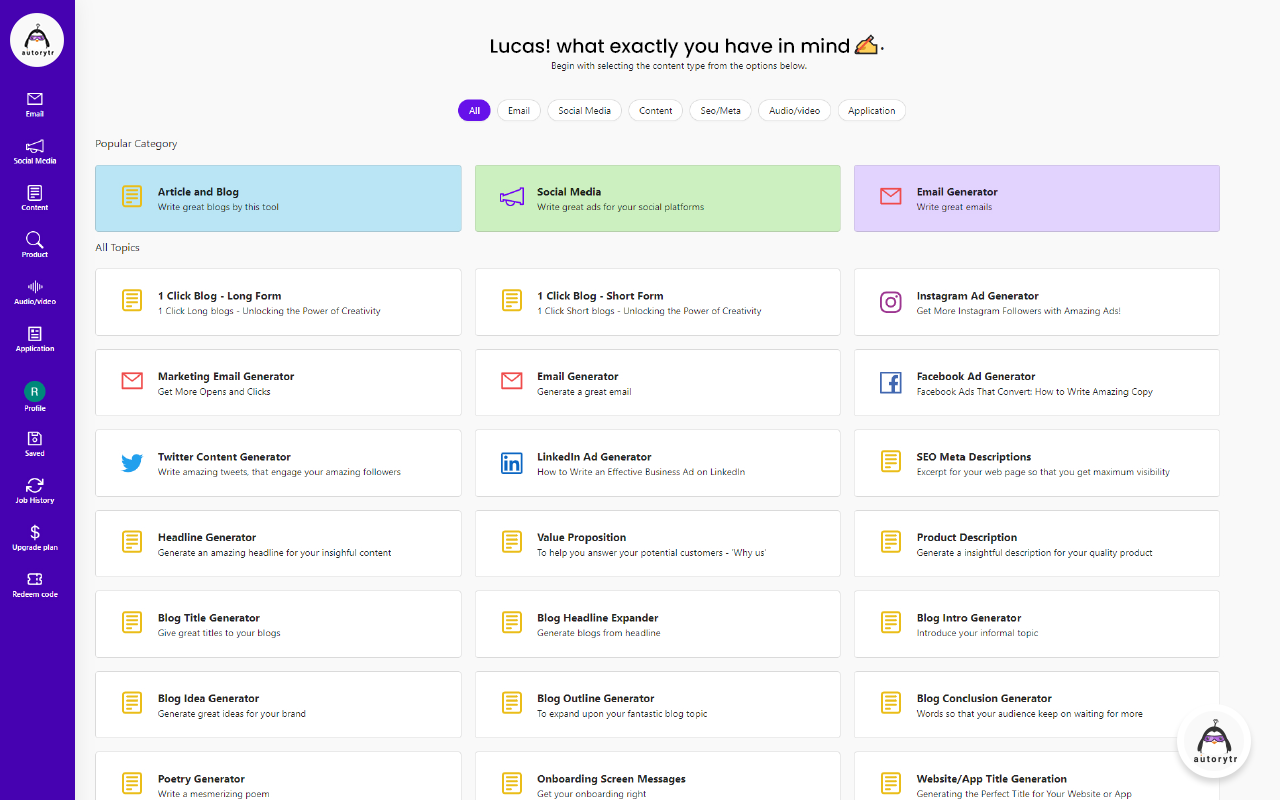The image size is (1280, 800).
Task: Launch the LinkedIn Ad Generator
Action: click(657, 463)
